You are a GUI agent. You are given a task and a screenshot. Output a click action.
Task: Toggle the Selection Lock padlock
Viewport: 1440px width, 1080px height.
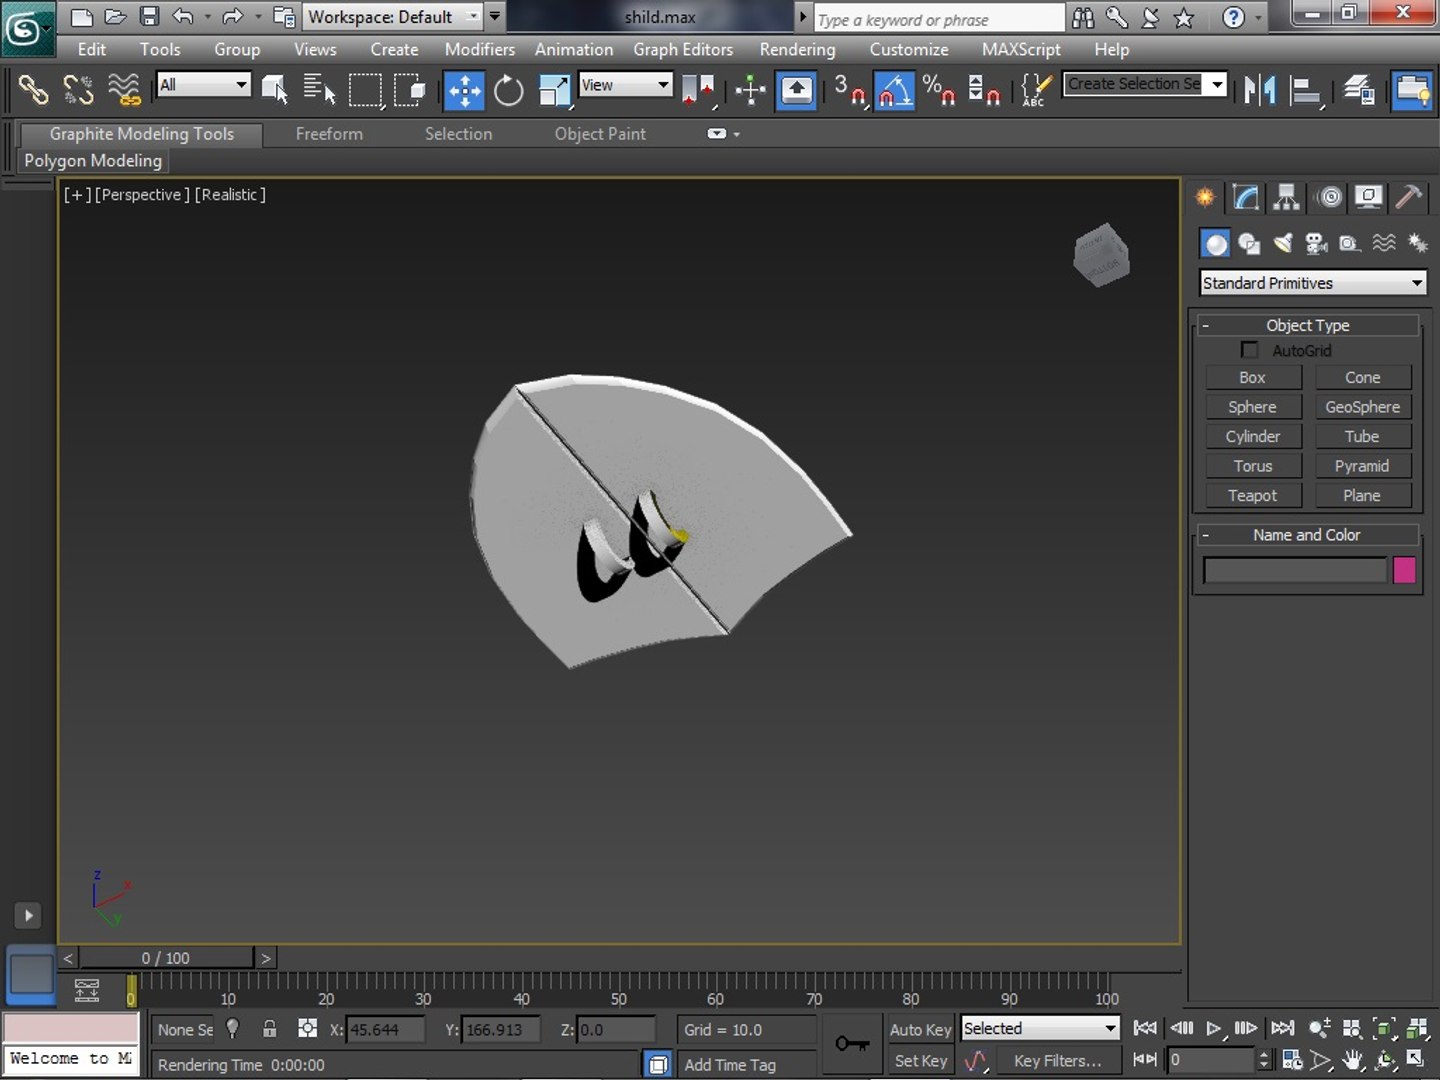(x=269, y=1028)
